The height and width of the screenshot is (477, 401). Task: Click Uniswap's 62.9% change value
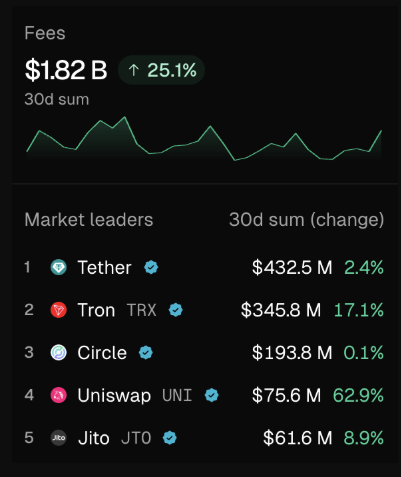click(x=358, y=395)
